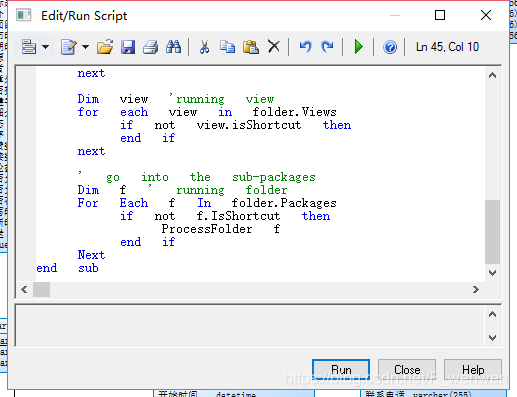
Task: Open the editor menu icon in toolbar
Action: pyautogui.click(x=29, y=47)
